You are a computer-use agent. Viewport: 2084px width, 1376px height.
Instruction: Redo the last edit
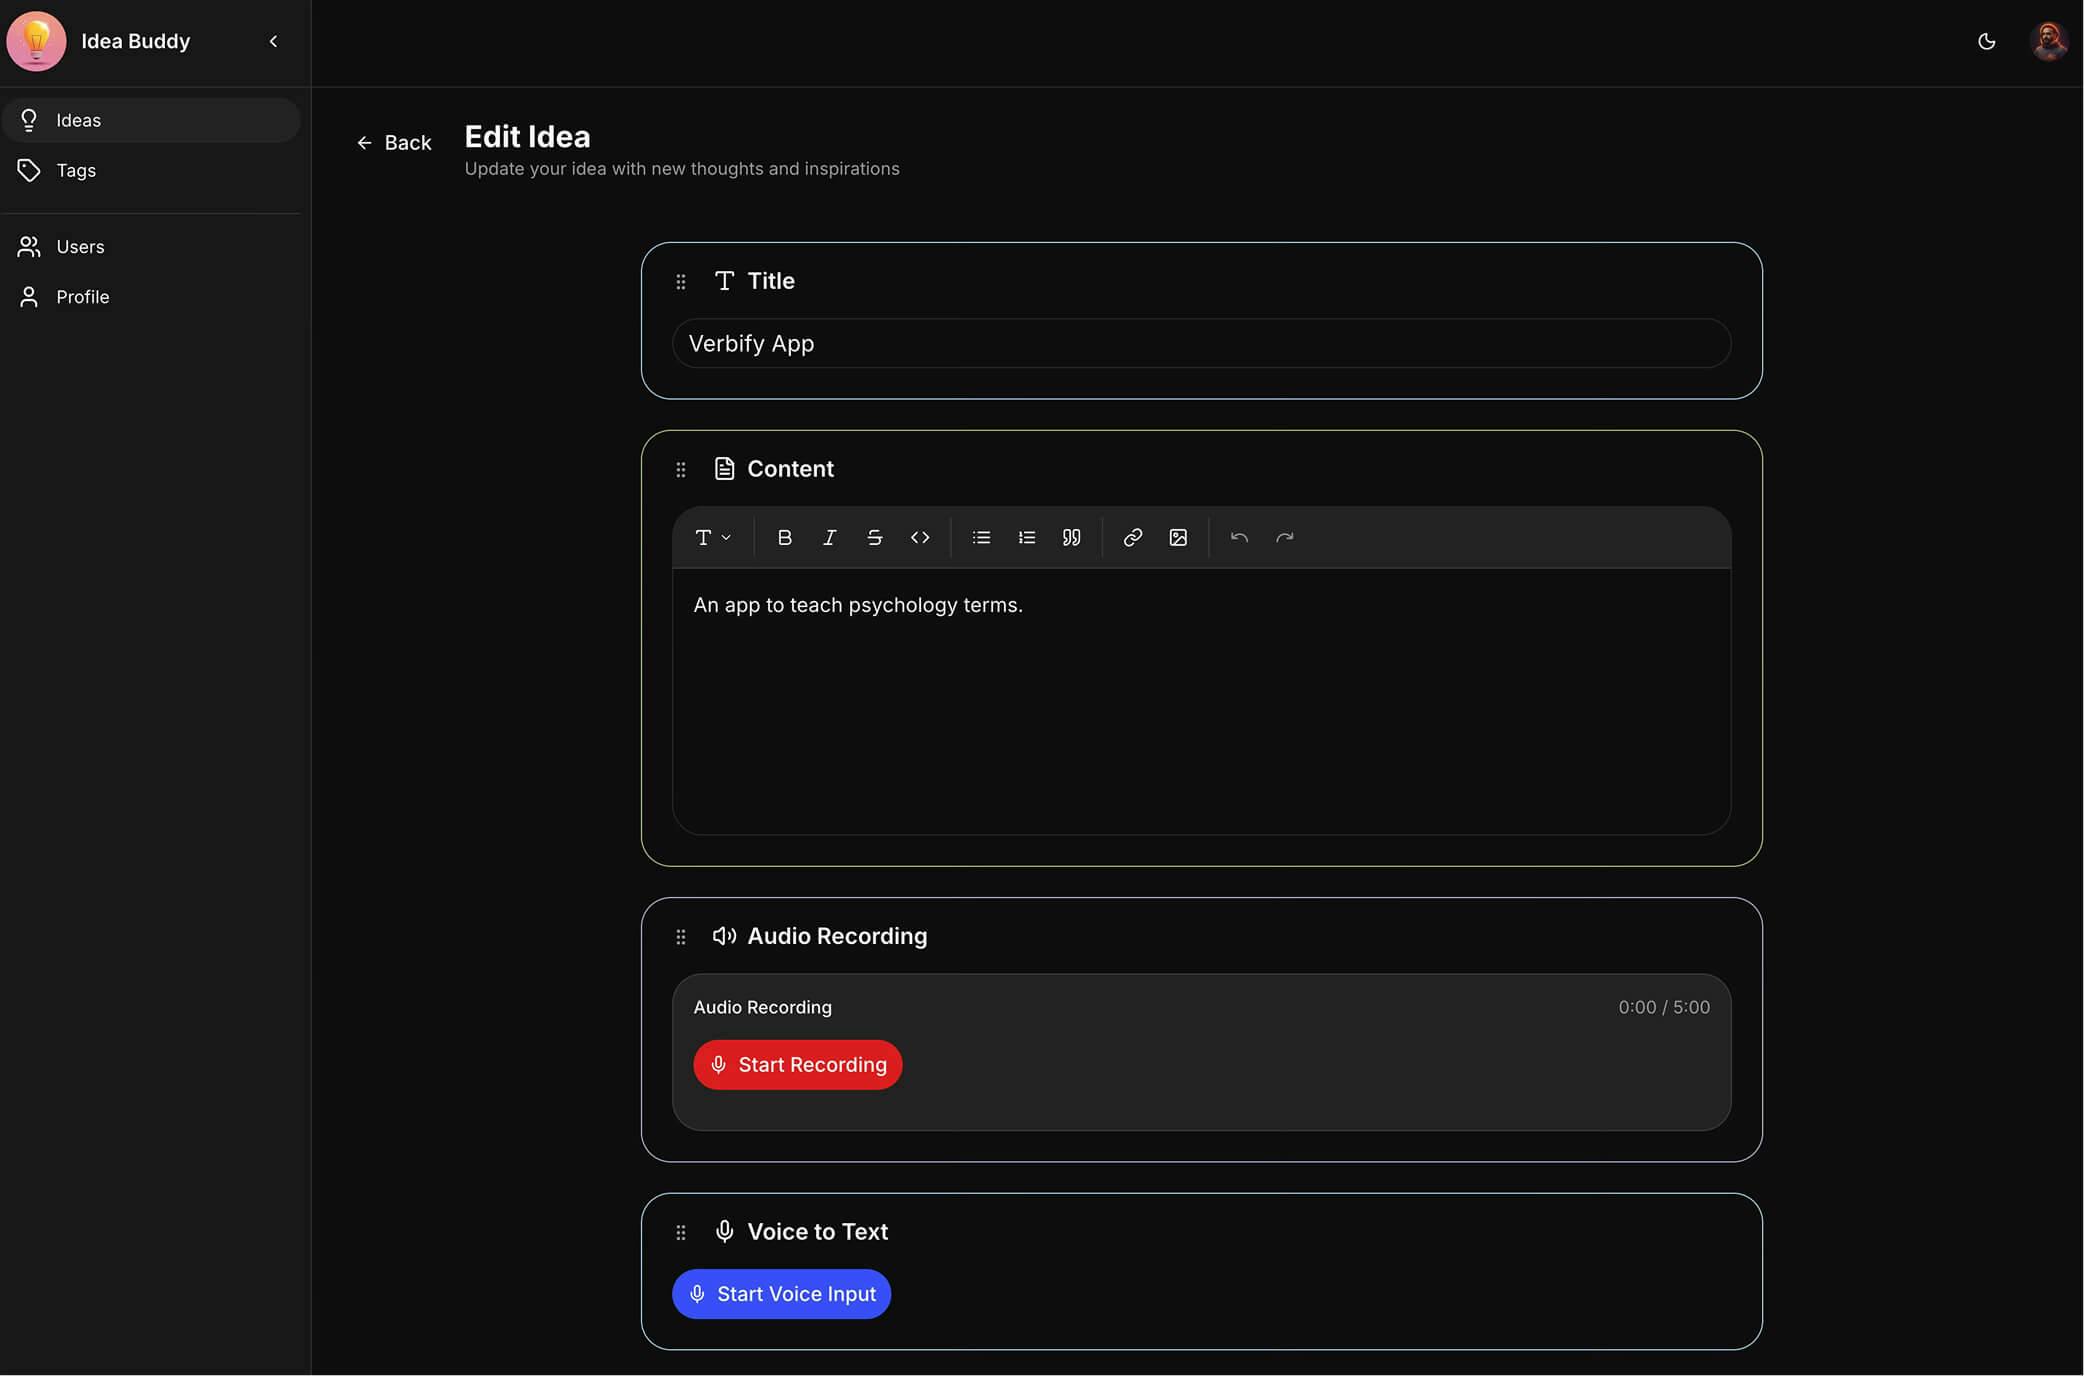point(1284,538)
